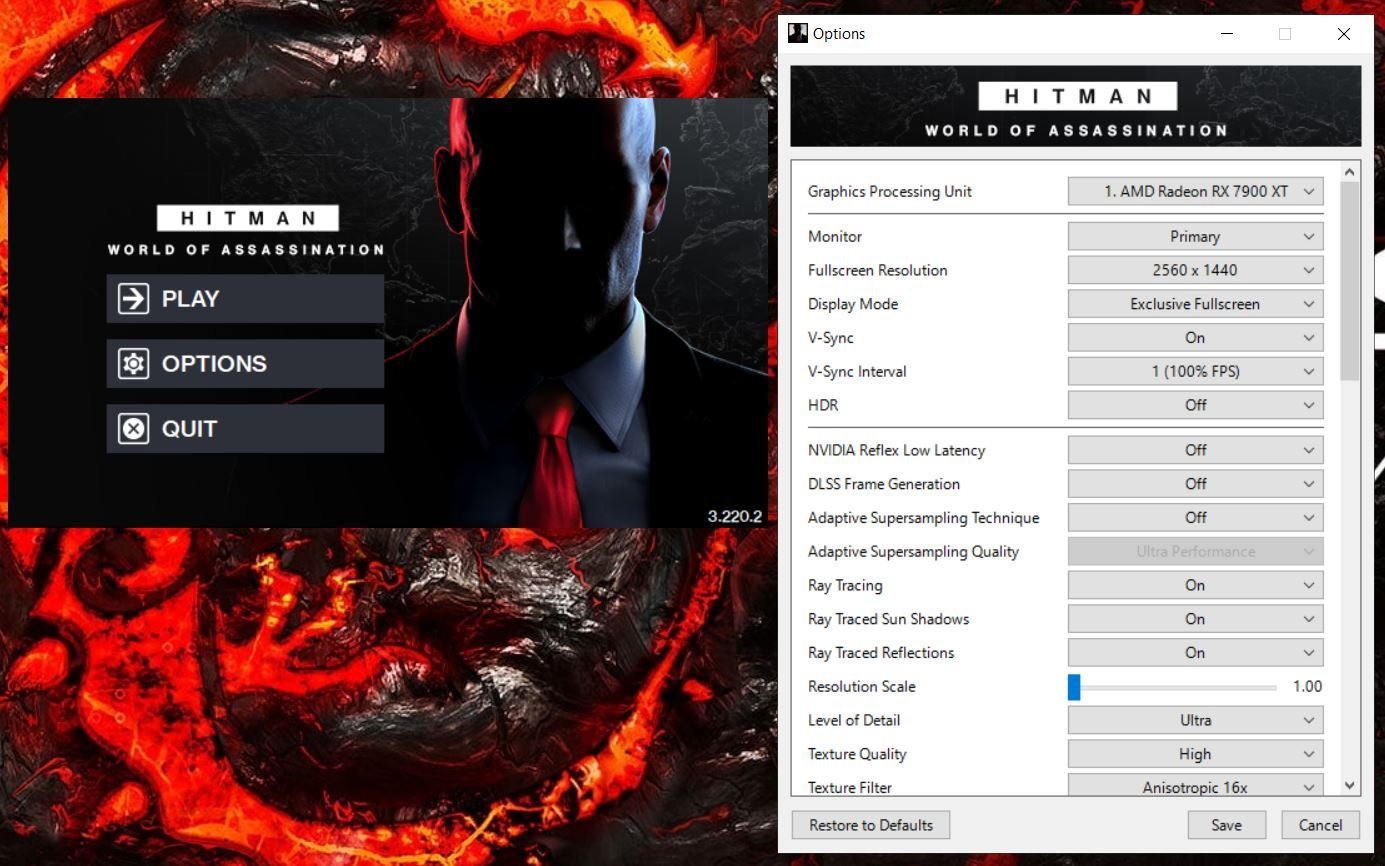Open Ray Traced Reflections dropdown

click(x=1195, y=653)
